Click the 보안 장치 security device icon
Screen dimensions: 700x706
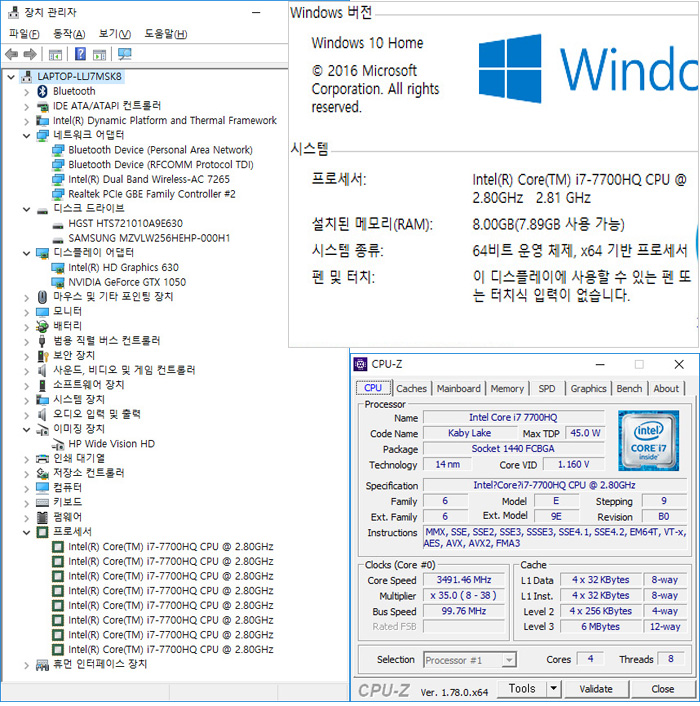(x=42, y=356)
